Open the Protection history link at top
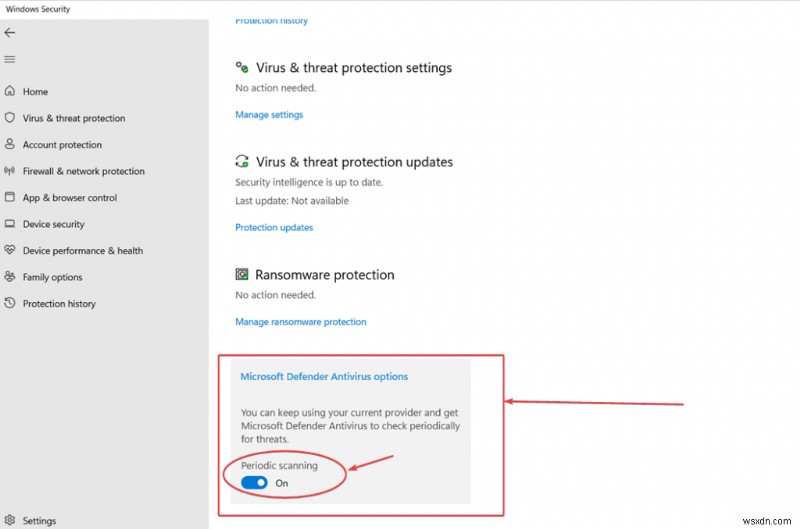Viewport: 800px width, 529px height. pyautogui.click(x=271, y=21)
